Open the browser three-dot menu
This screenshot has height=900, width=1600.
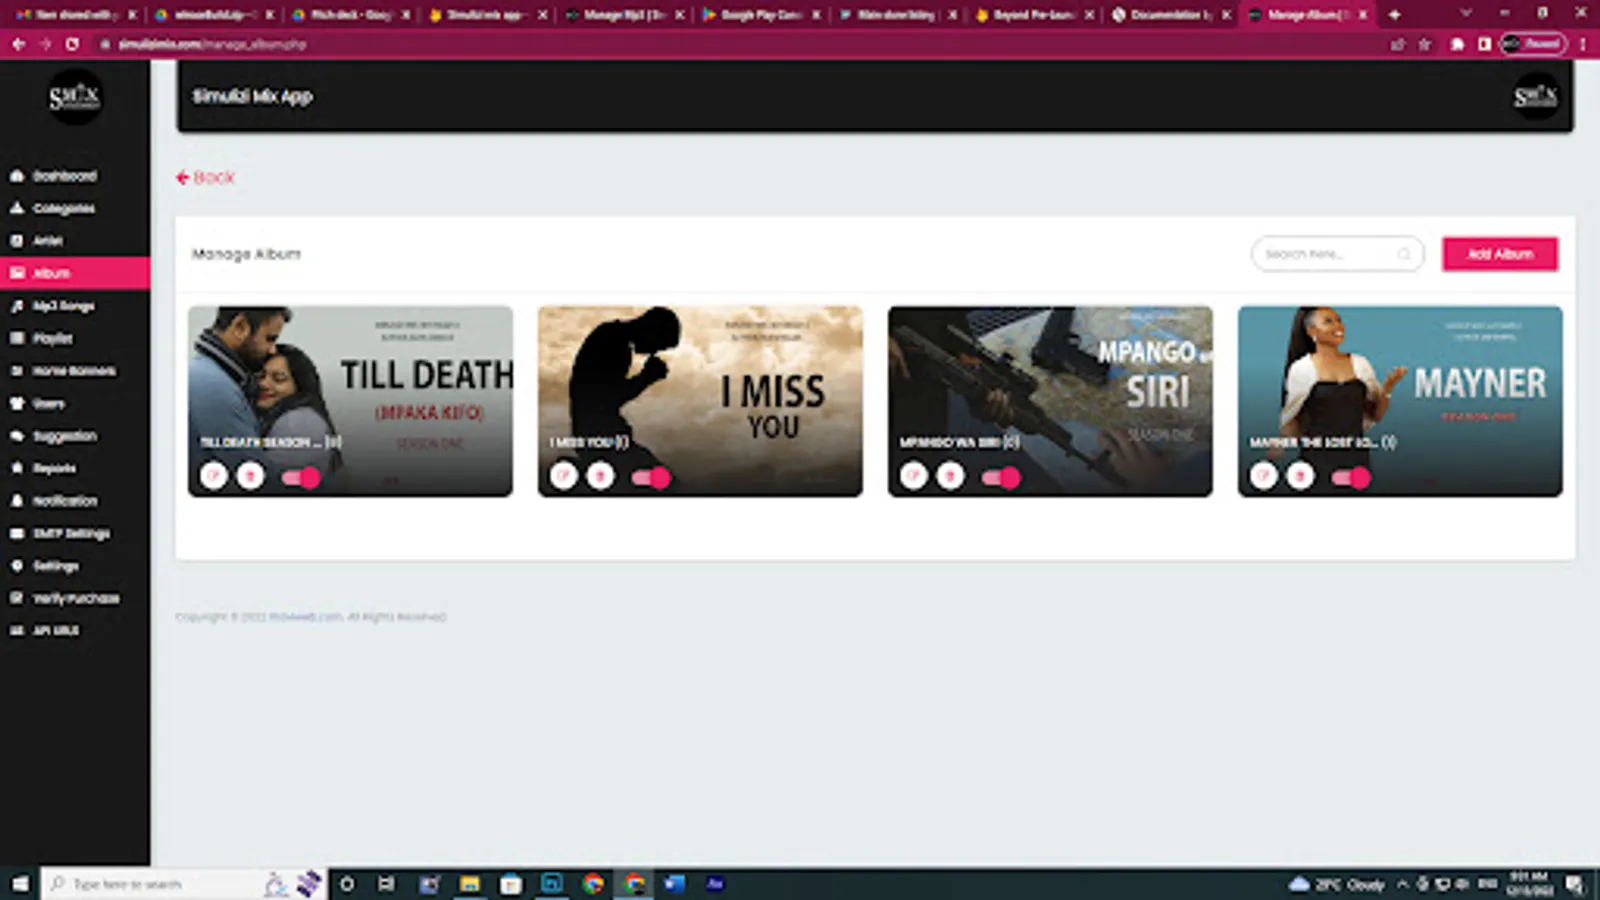[1583, 44]
